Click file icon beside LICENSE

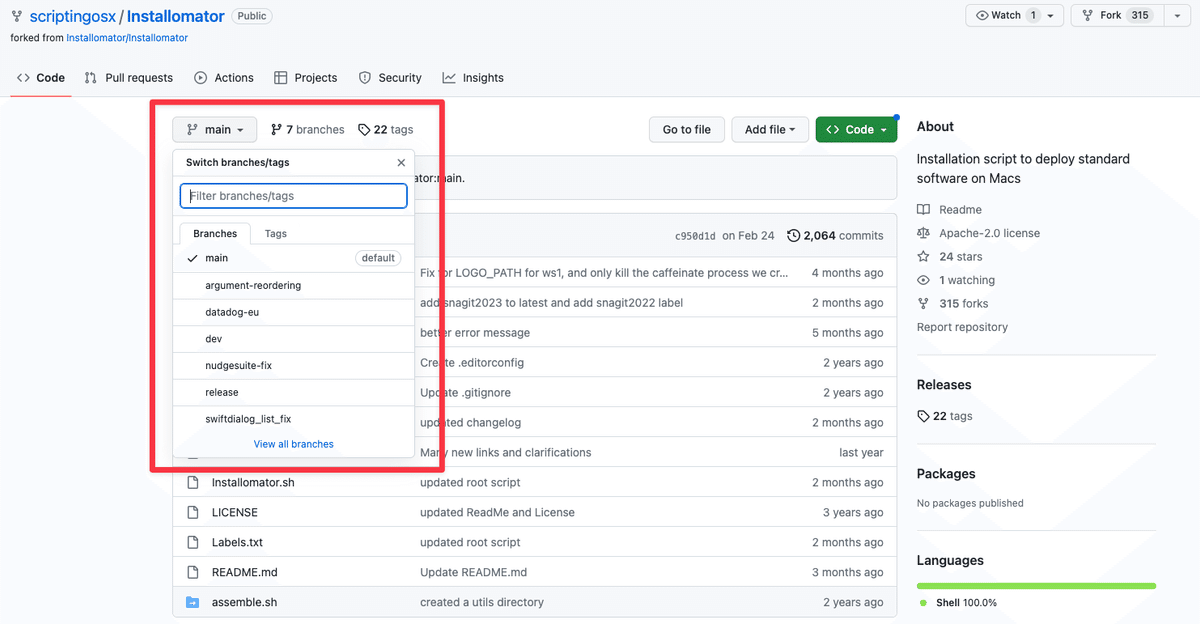click(x=193, y=512)
